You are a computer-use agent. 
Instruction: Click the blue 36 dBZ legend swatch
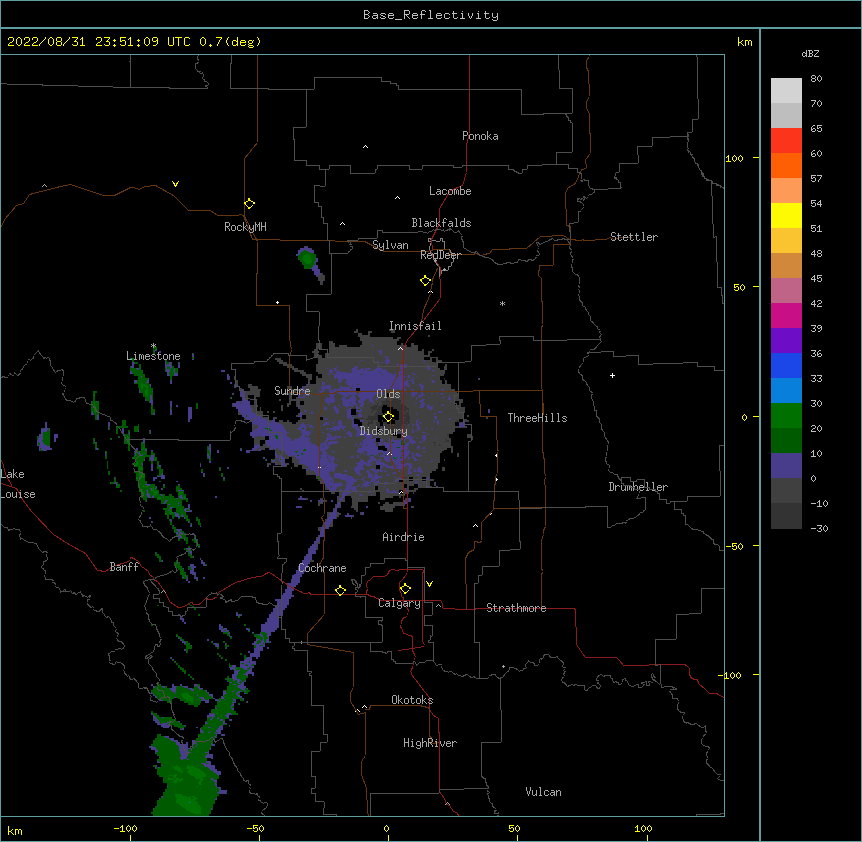(786, 365)
